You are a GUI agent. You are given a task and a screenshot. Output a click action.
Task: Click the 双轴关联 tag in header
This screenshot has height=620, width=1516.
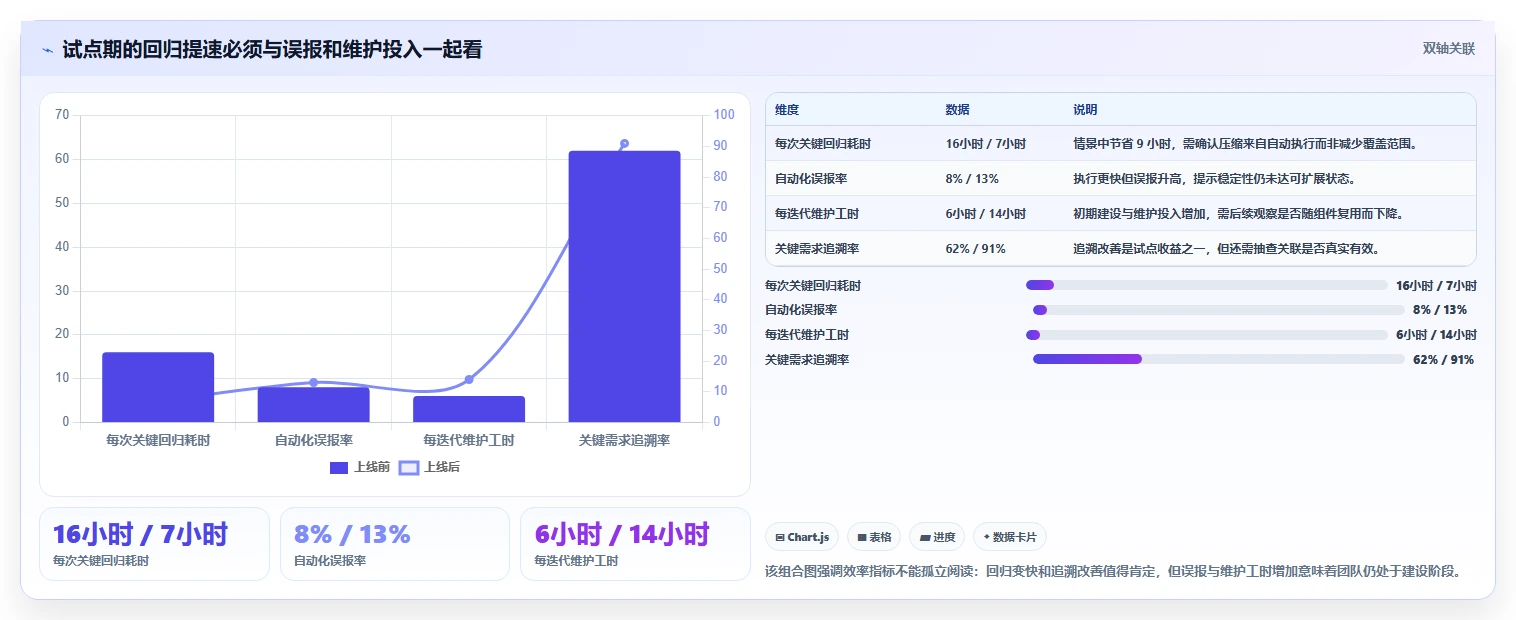pos(1449,49)
